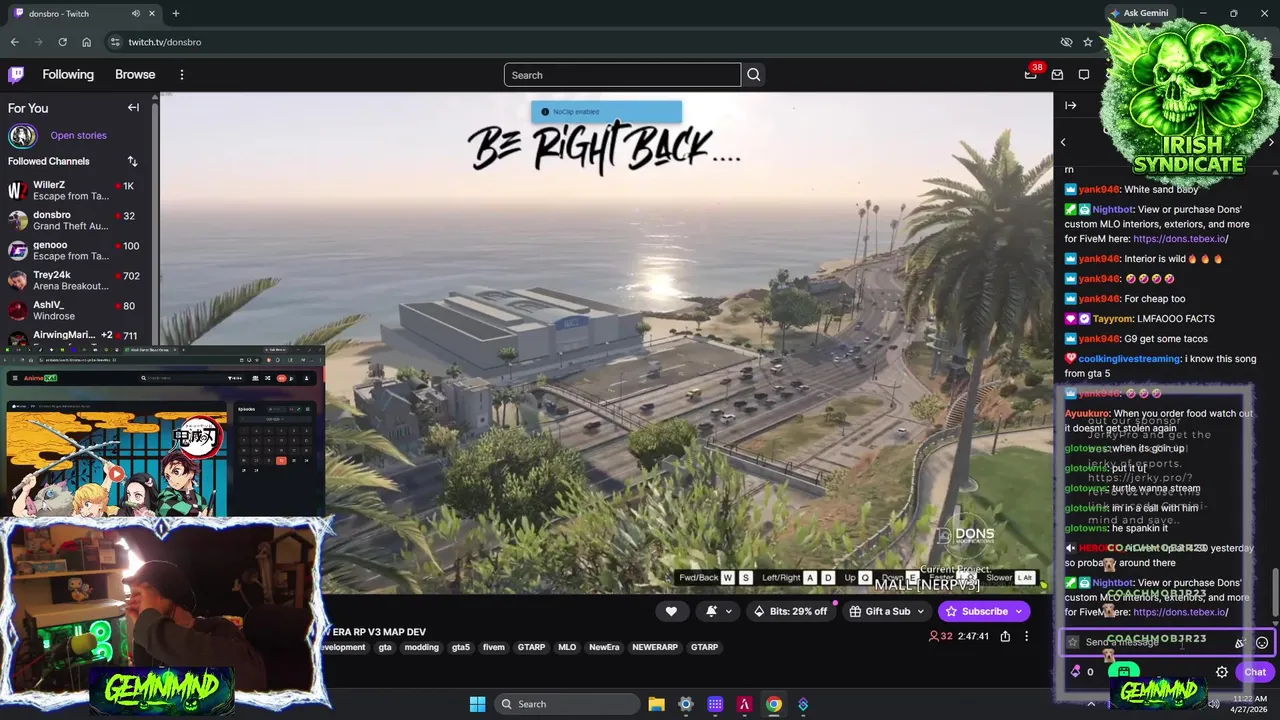The width and height of the screenshot is (1280, 720).
Task: View site information icon in address bar
Action: [x=115, y=42]
